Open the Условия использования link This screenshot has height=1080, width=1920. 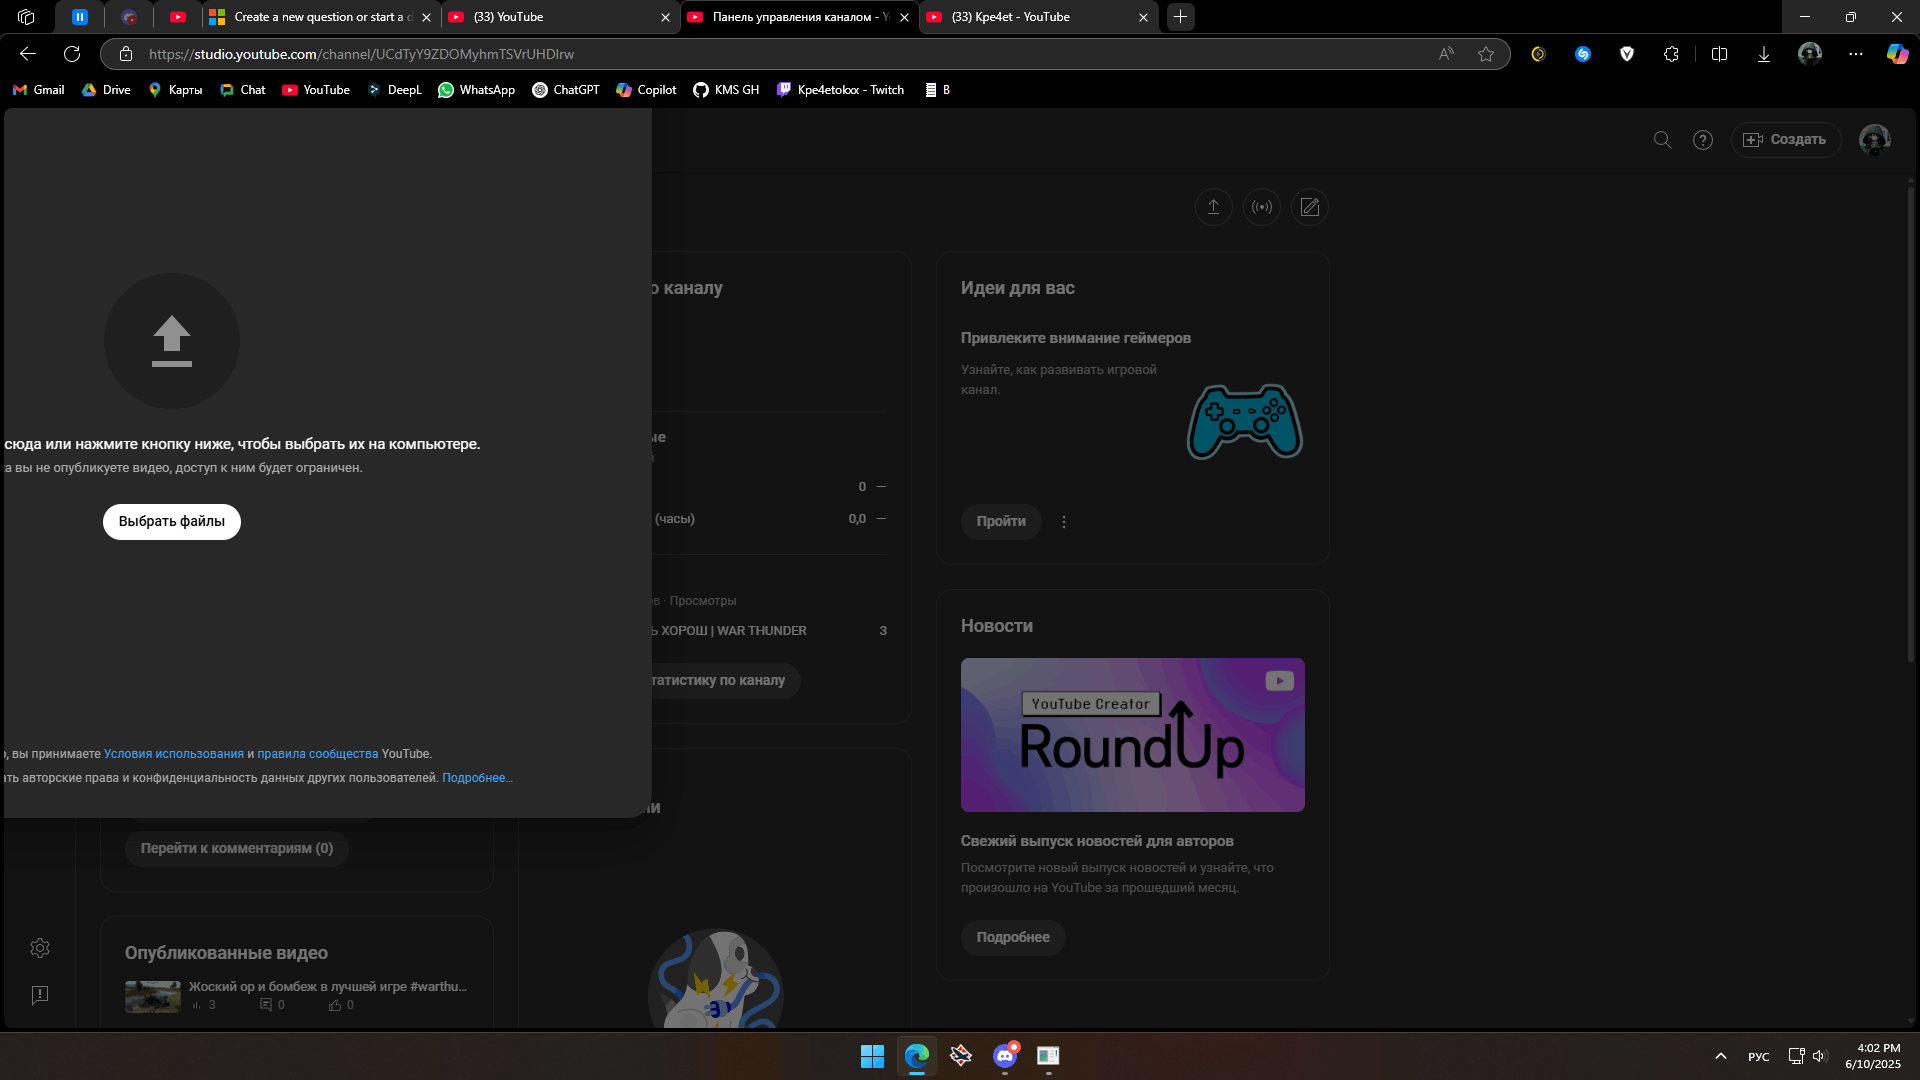click(x=174, y=754)
